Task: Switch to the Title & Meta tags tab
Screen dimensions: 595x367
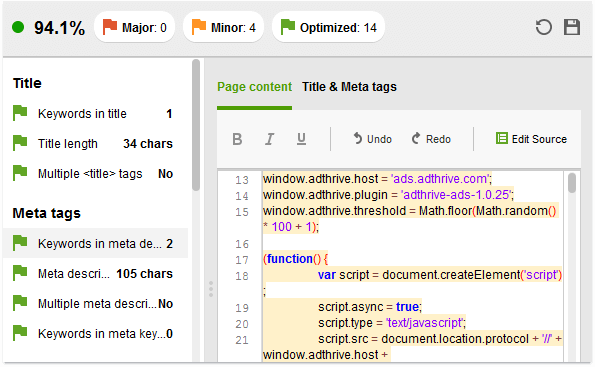Action: coord(349,87)
